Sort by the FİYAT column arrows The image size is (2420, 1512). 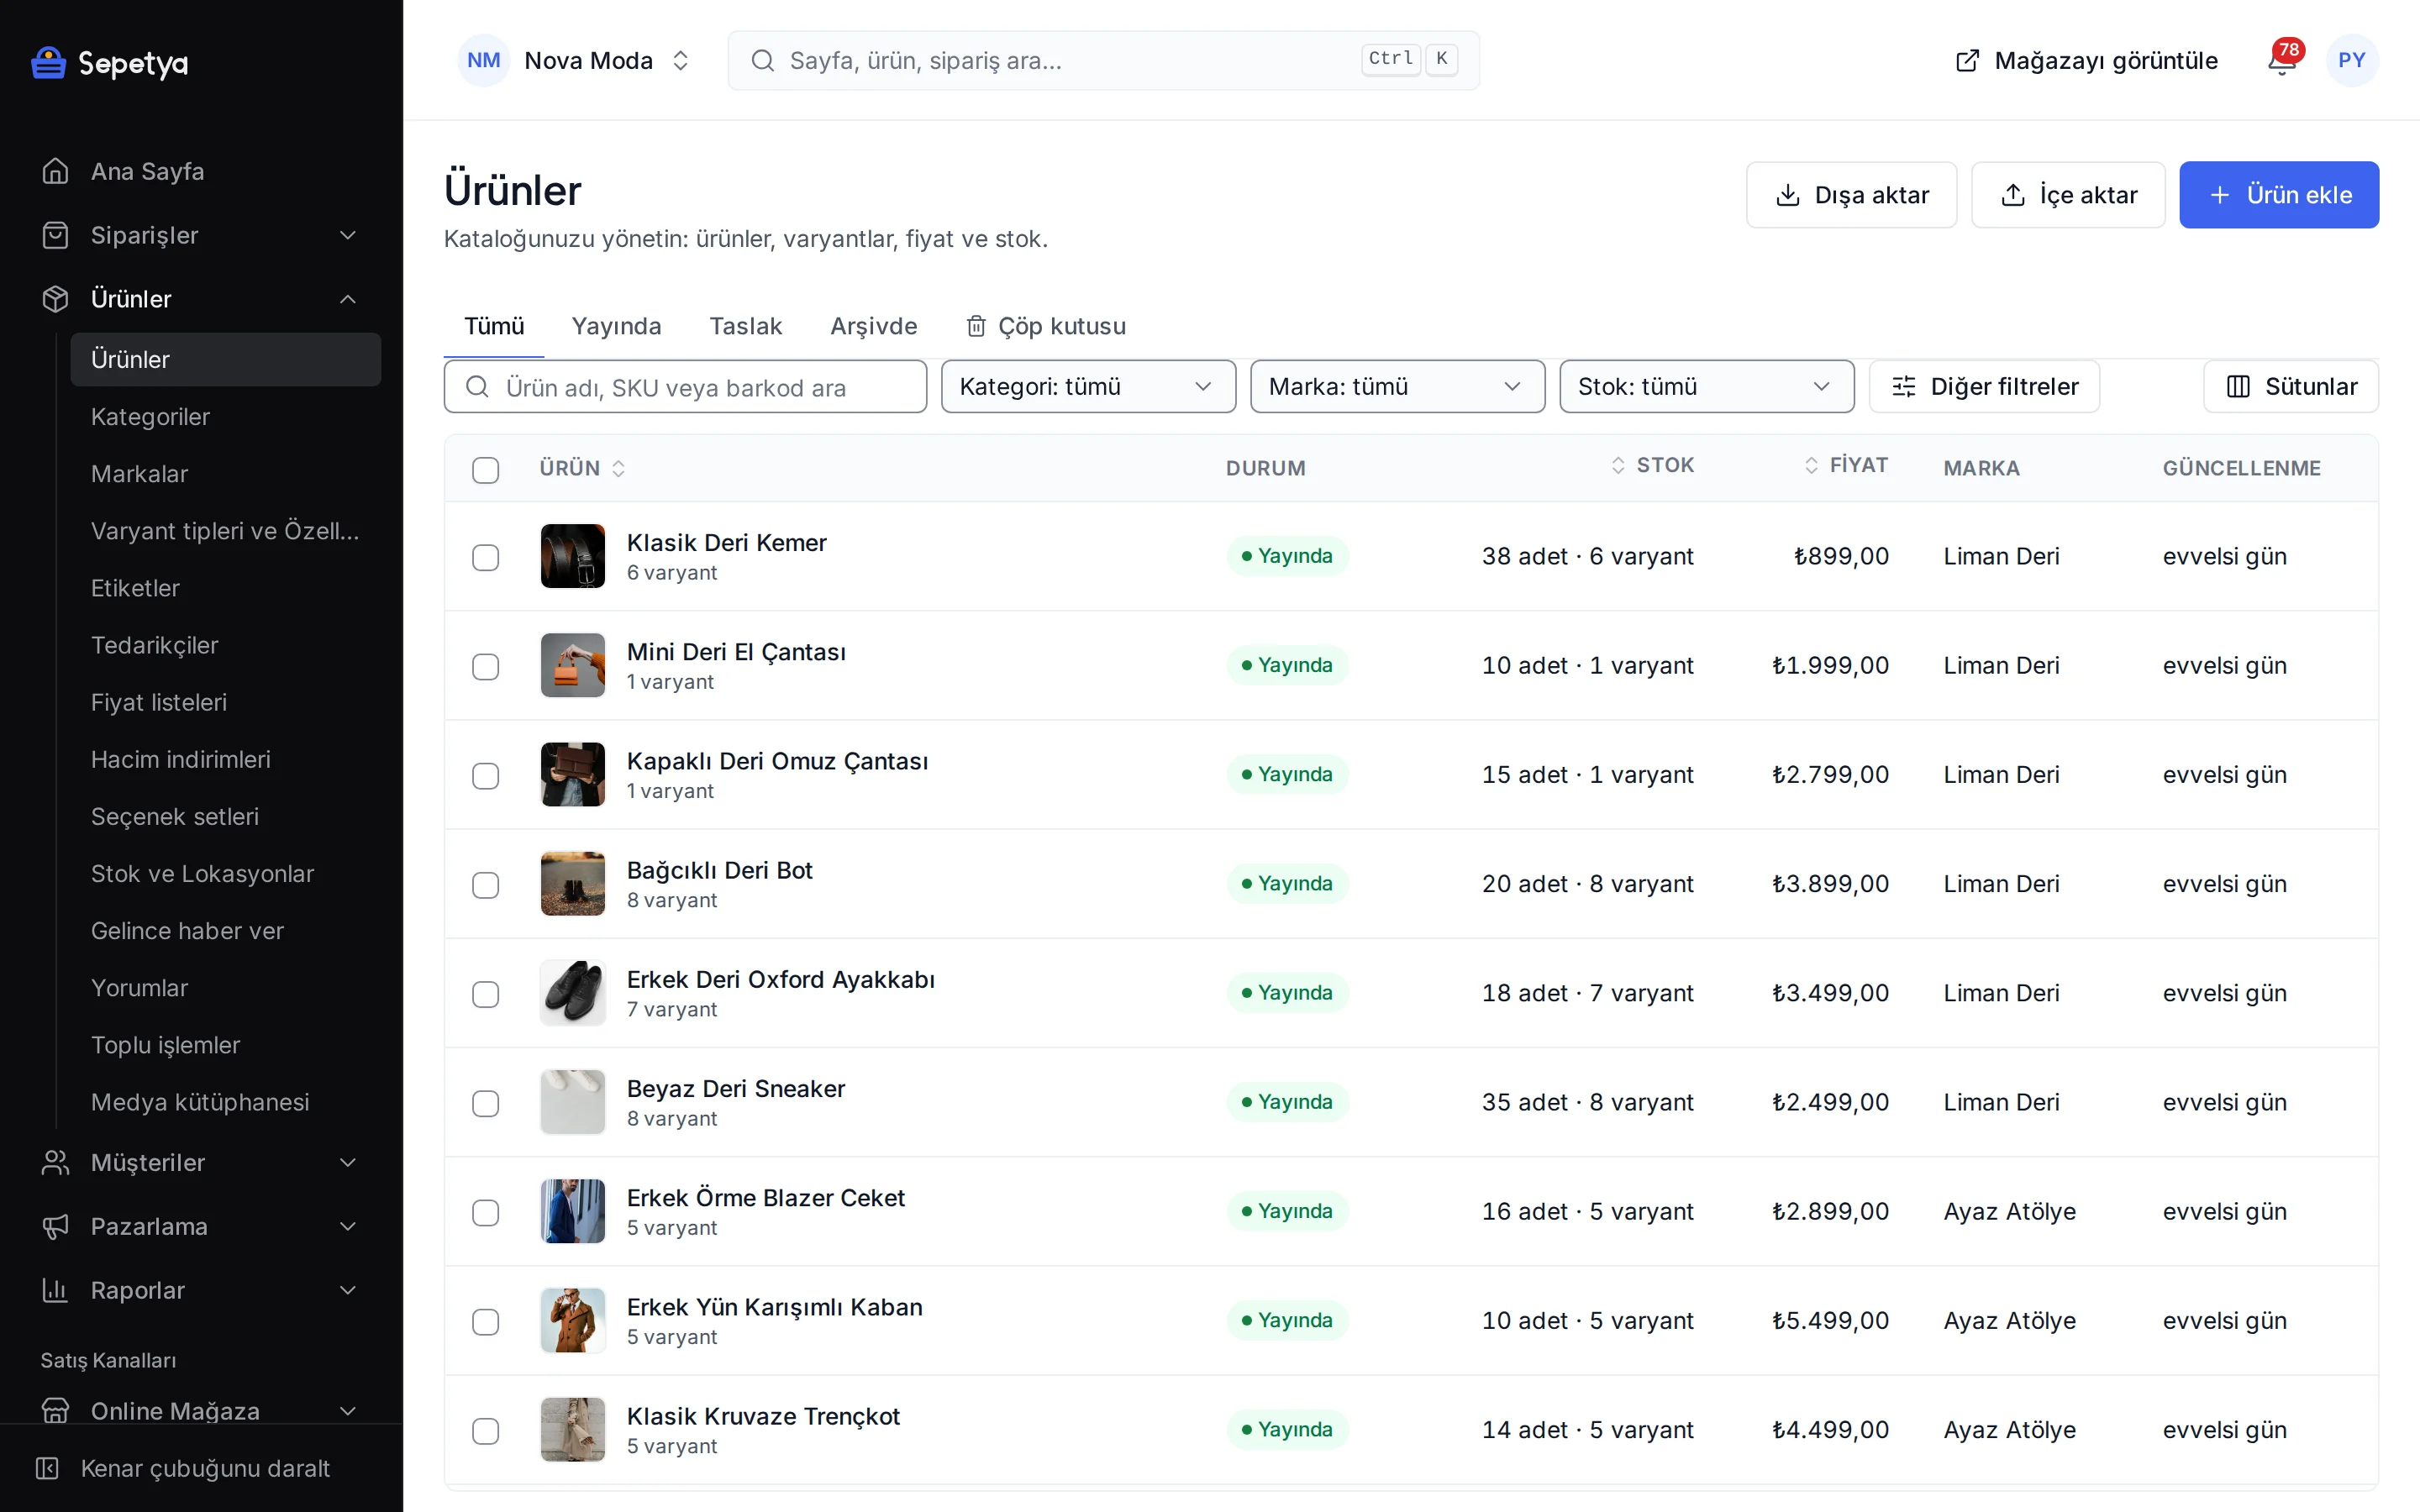point(1811,465)
